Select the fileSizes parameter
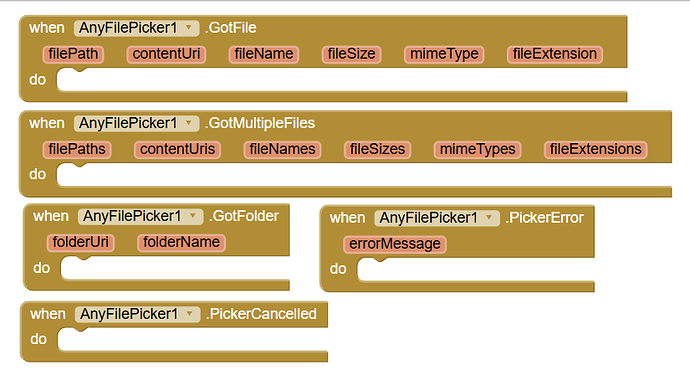The height and width of the screenshot is (374, 690). (x=377, y=150)
